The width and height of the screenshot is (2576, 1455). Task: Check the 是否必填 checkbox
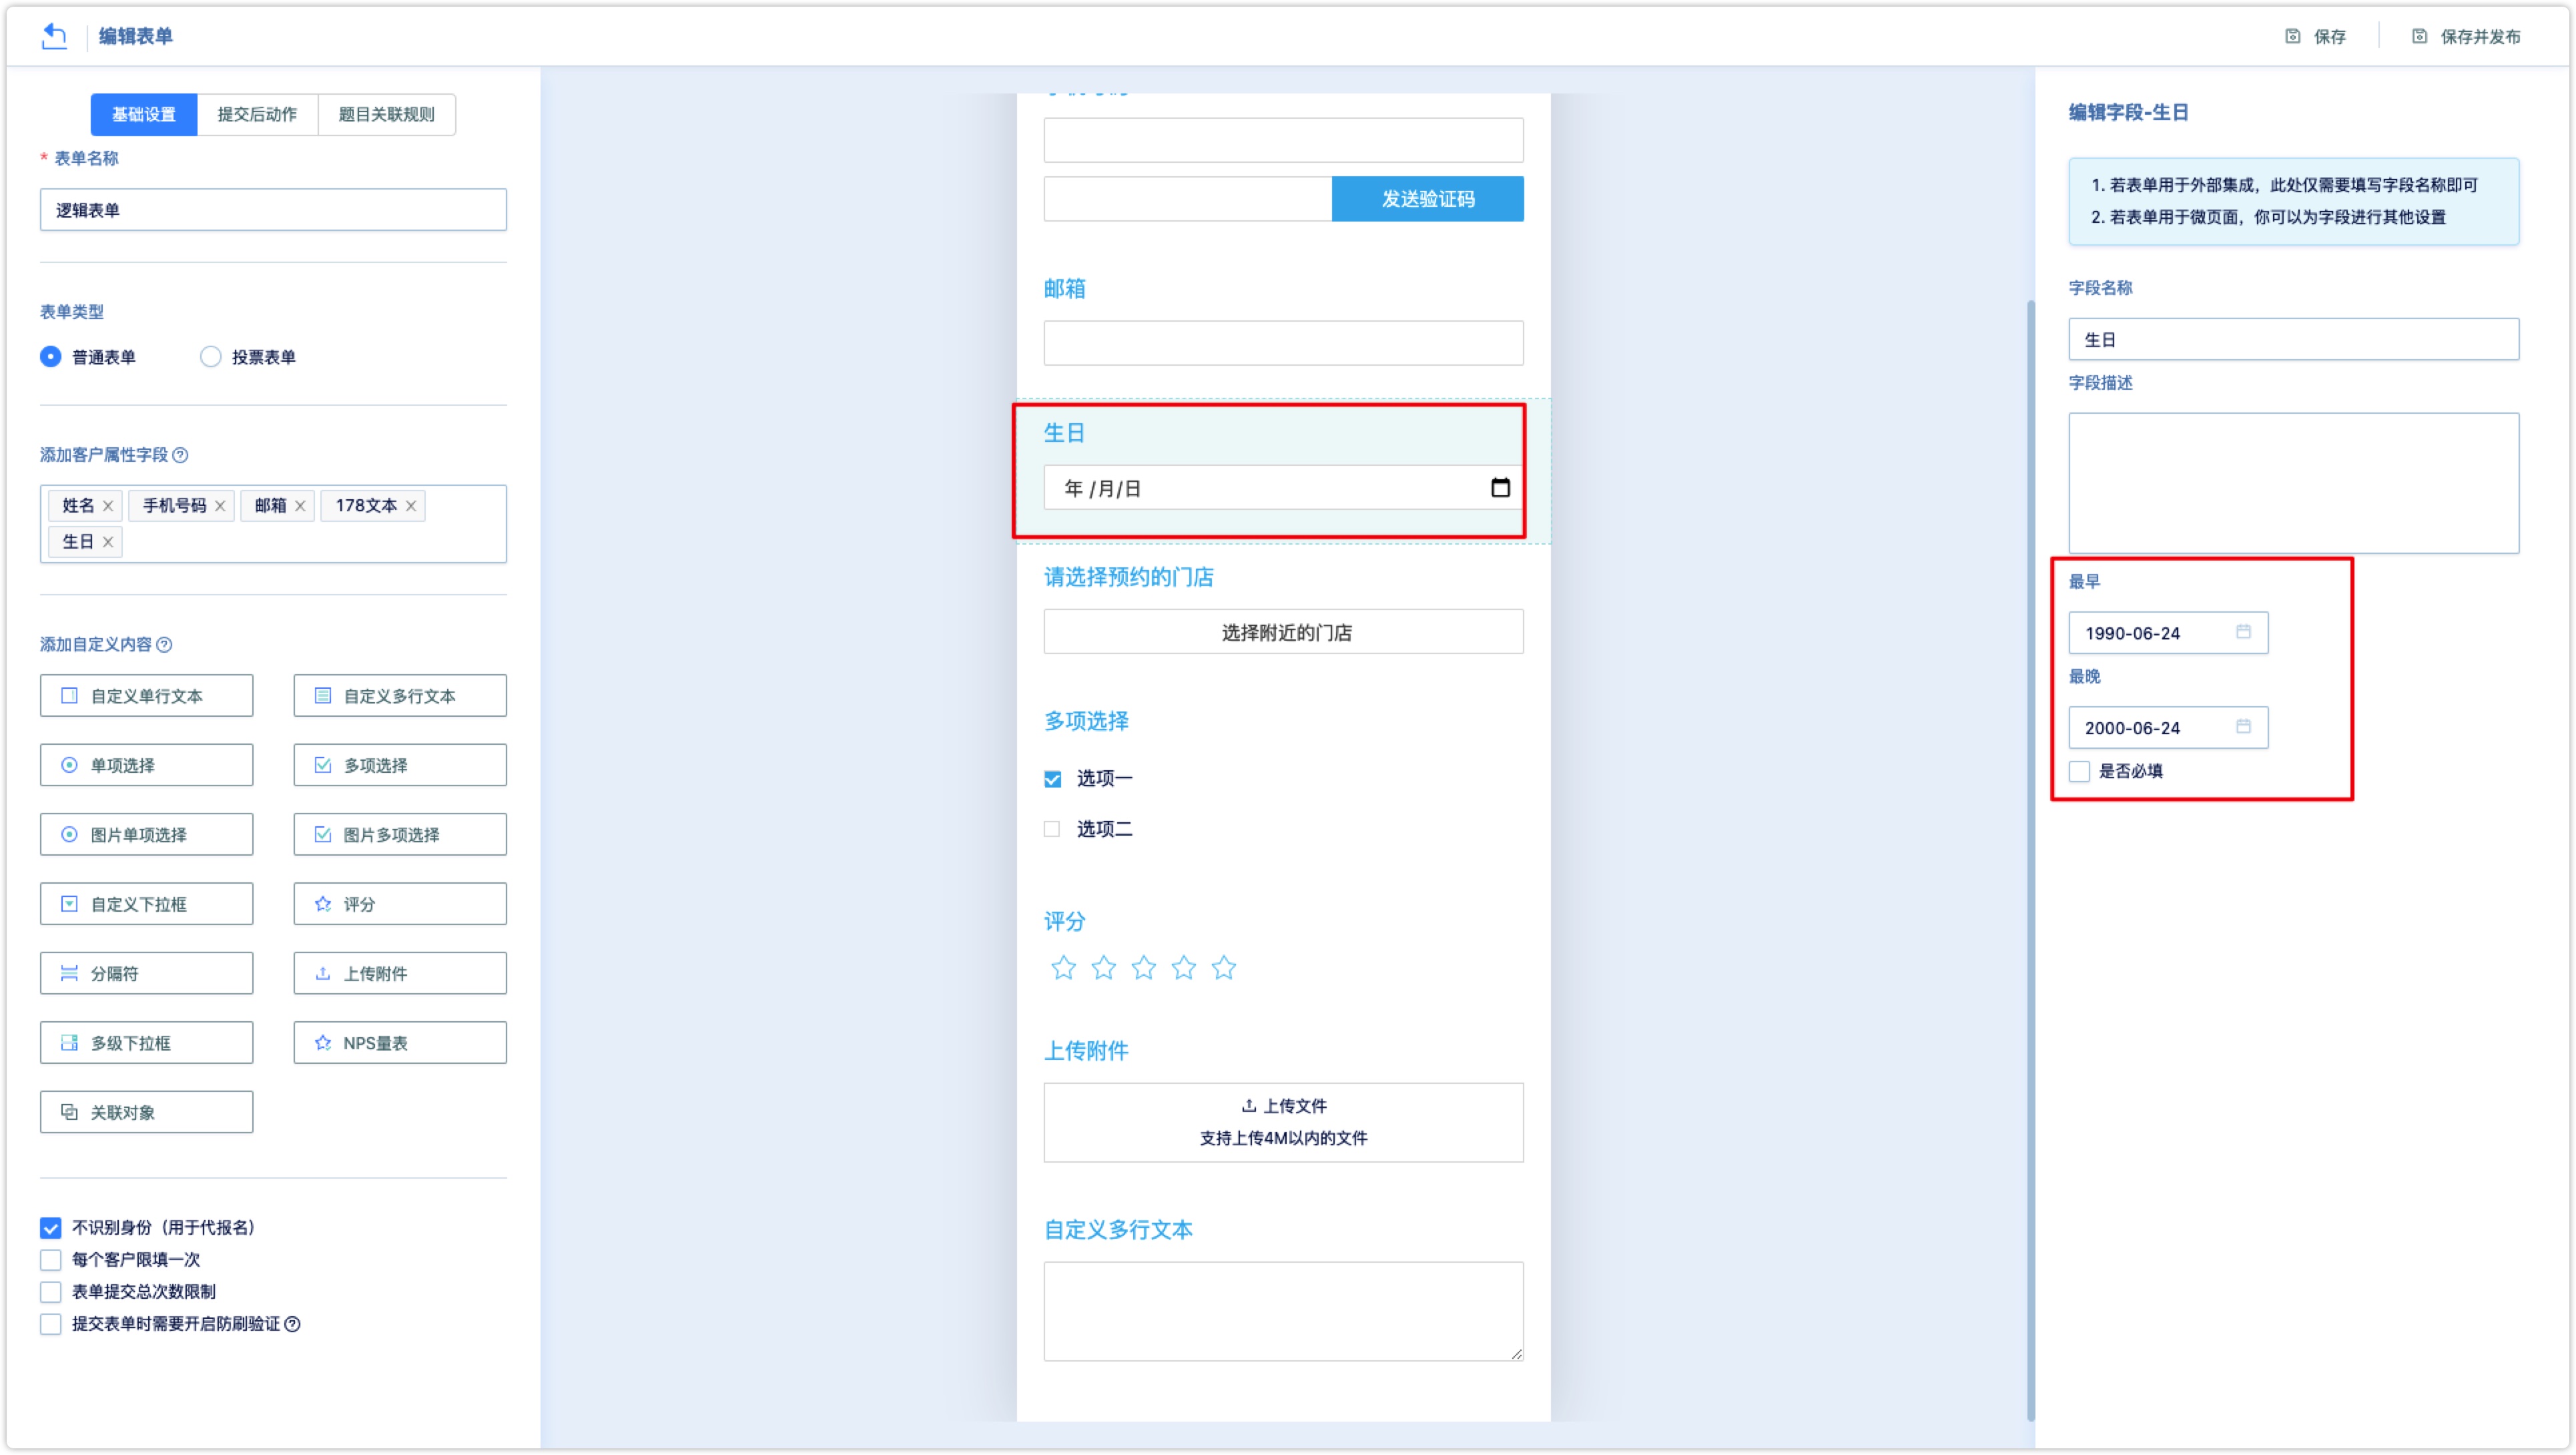tap(2079, 771)
